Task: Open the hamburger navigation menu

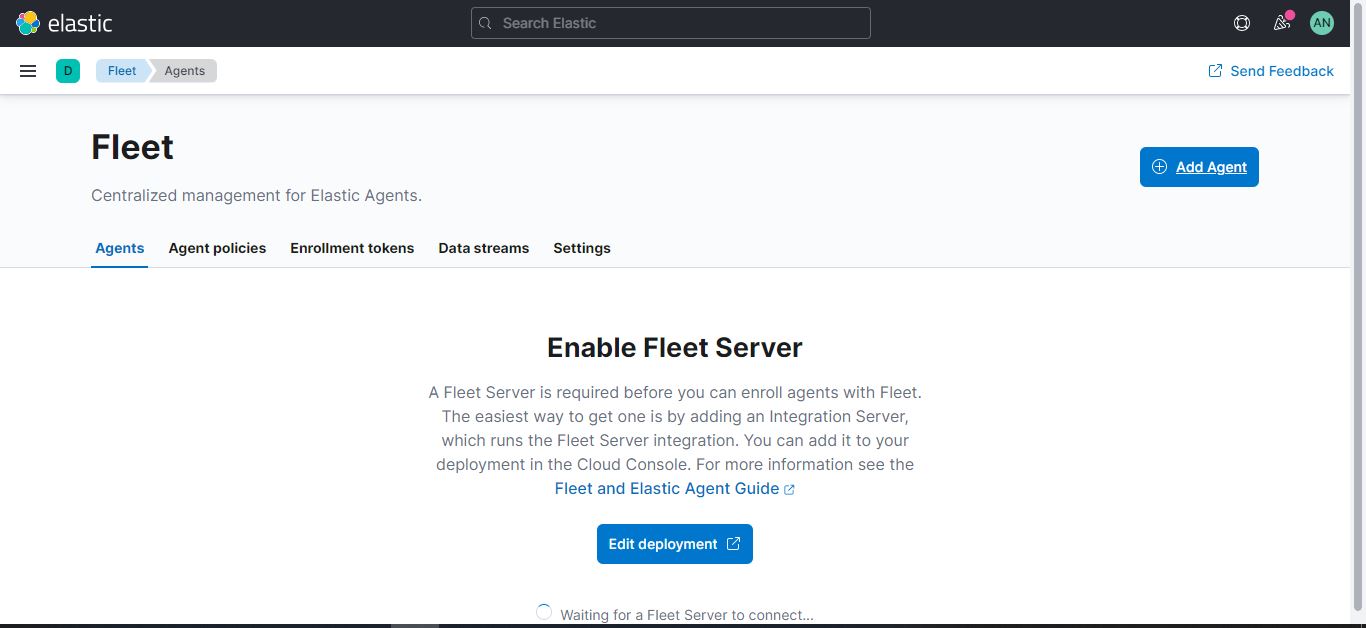Action: tap(28, 71)
